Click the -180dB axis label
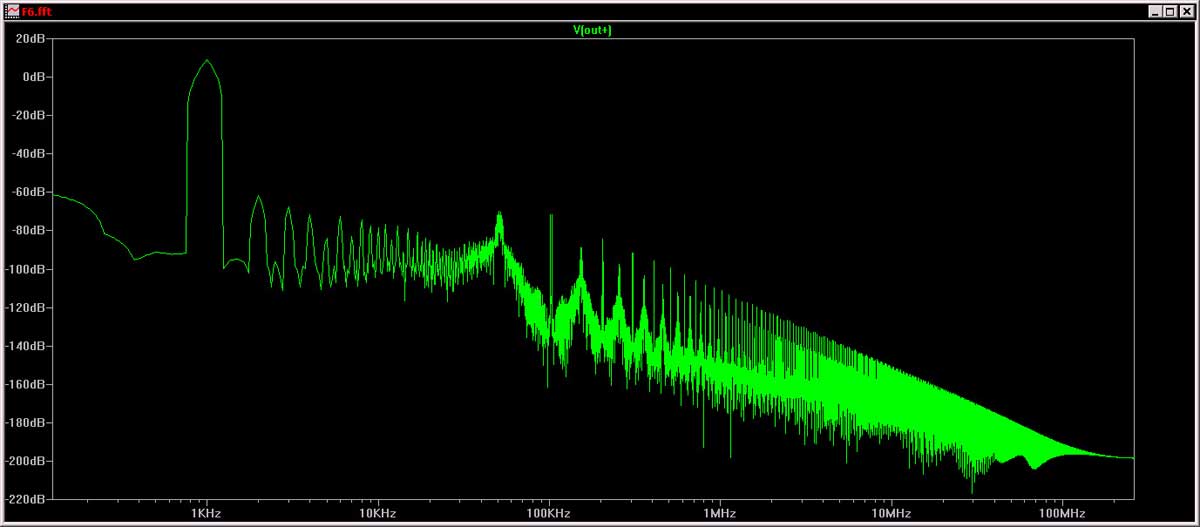1200x527 pixels. point(26,423)
